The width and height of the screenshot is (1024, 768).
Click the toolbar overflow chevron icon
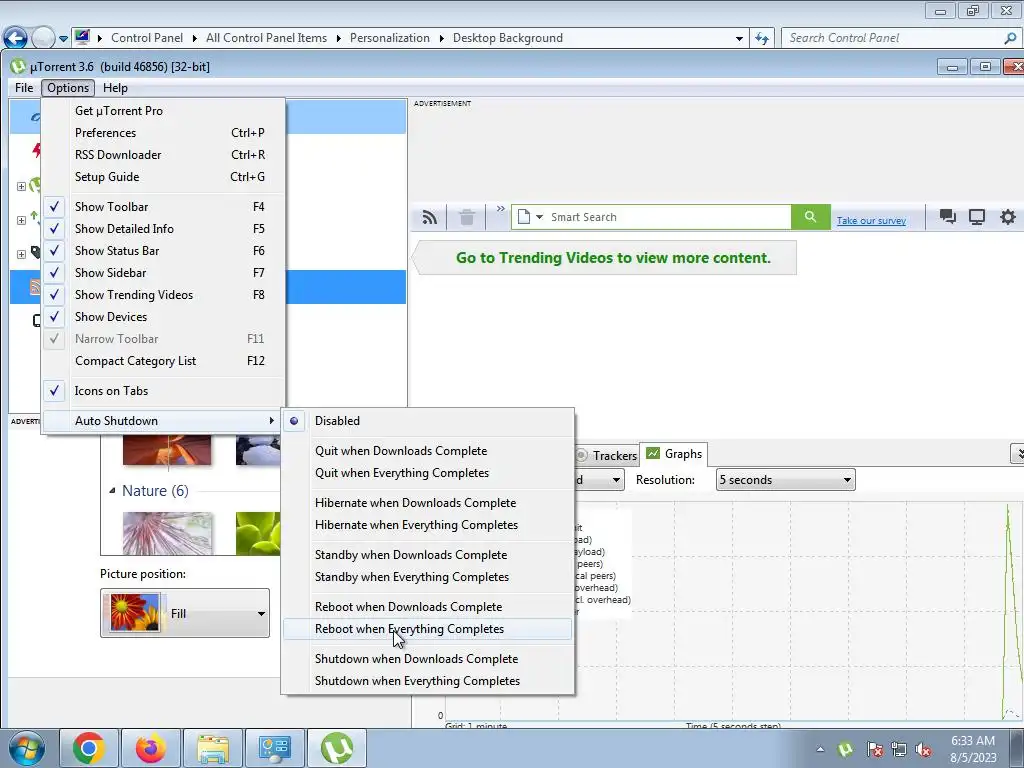(x=500, y=209)
